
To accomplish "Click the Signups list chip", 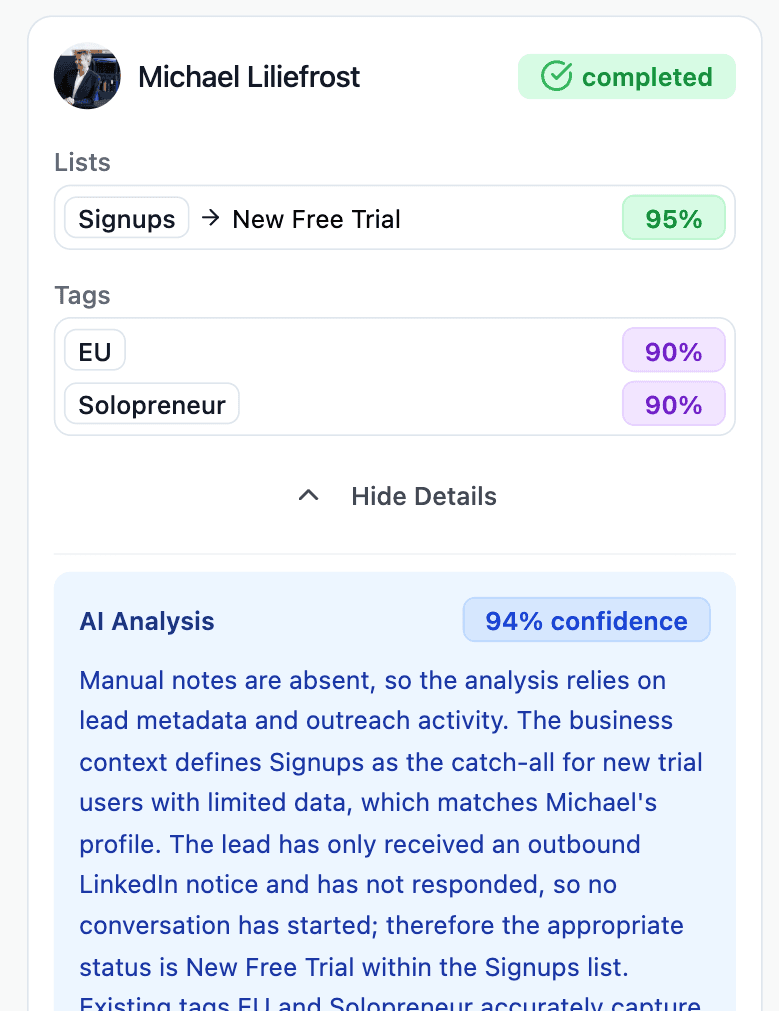I will 126,218.
